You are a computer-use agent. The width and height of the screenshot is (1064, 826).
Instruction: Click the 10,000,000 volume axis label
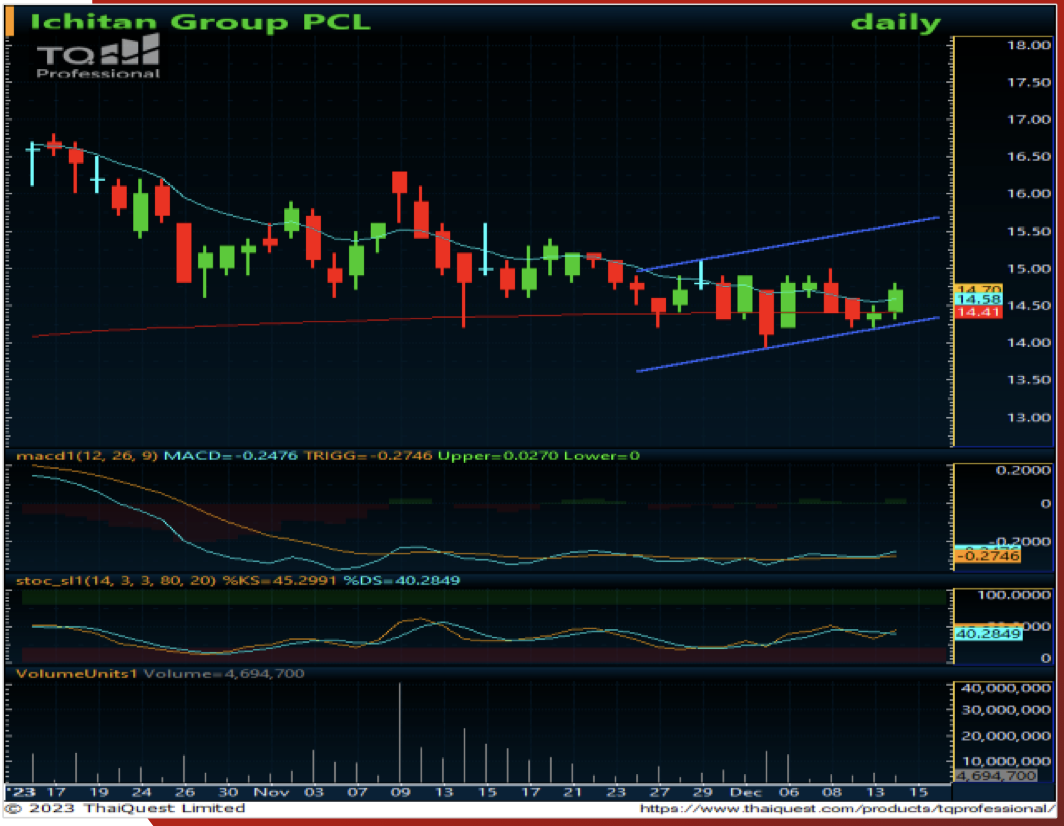[1006, 762]
